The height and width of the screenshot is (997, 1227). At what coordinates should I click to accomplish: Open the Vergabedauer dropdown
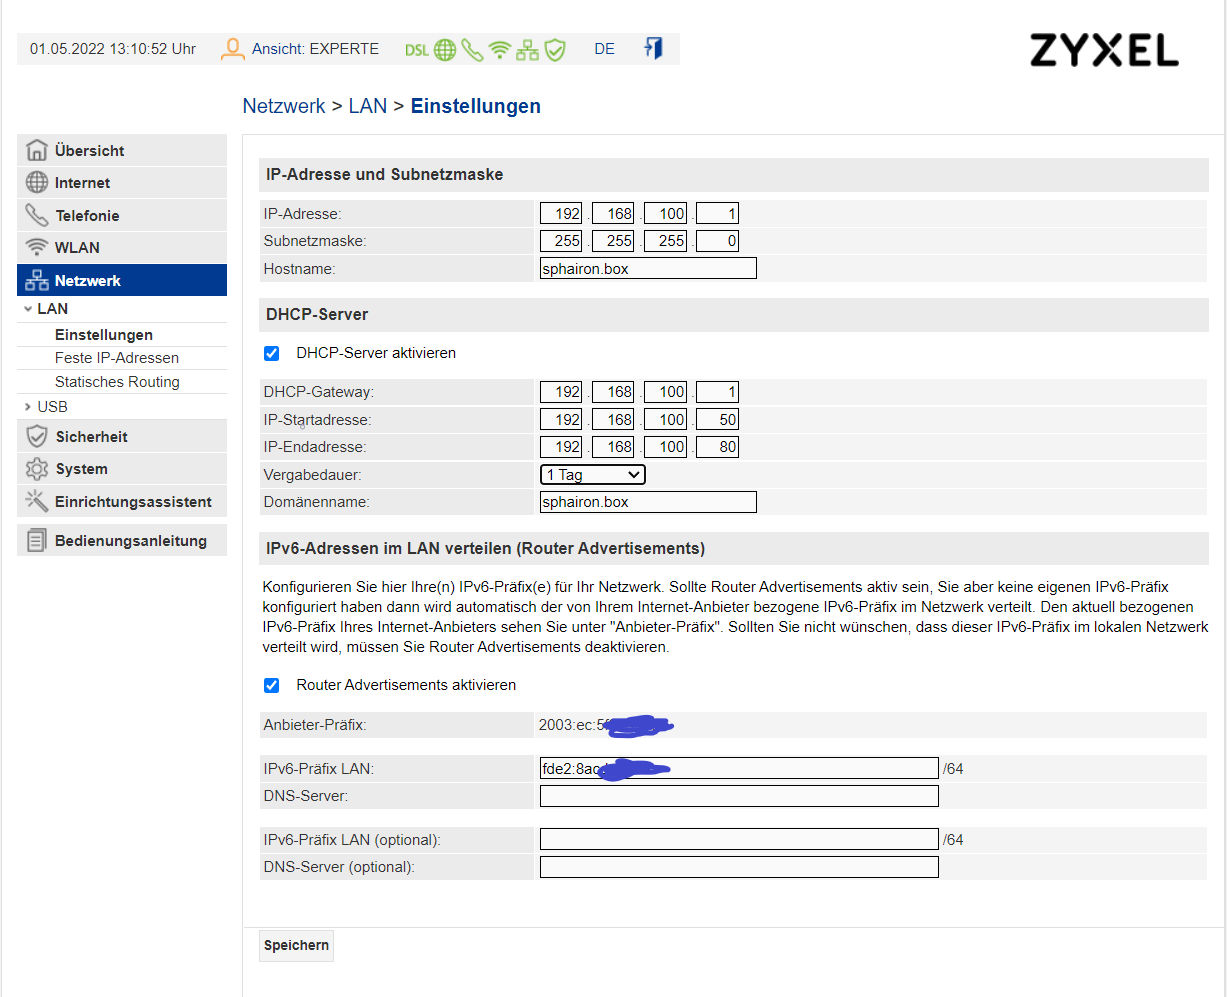(593, 474)
